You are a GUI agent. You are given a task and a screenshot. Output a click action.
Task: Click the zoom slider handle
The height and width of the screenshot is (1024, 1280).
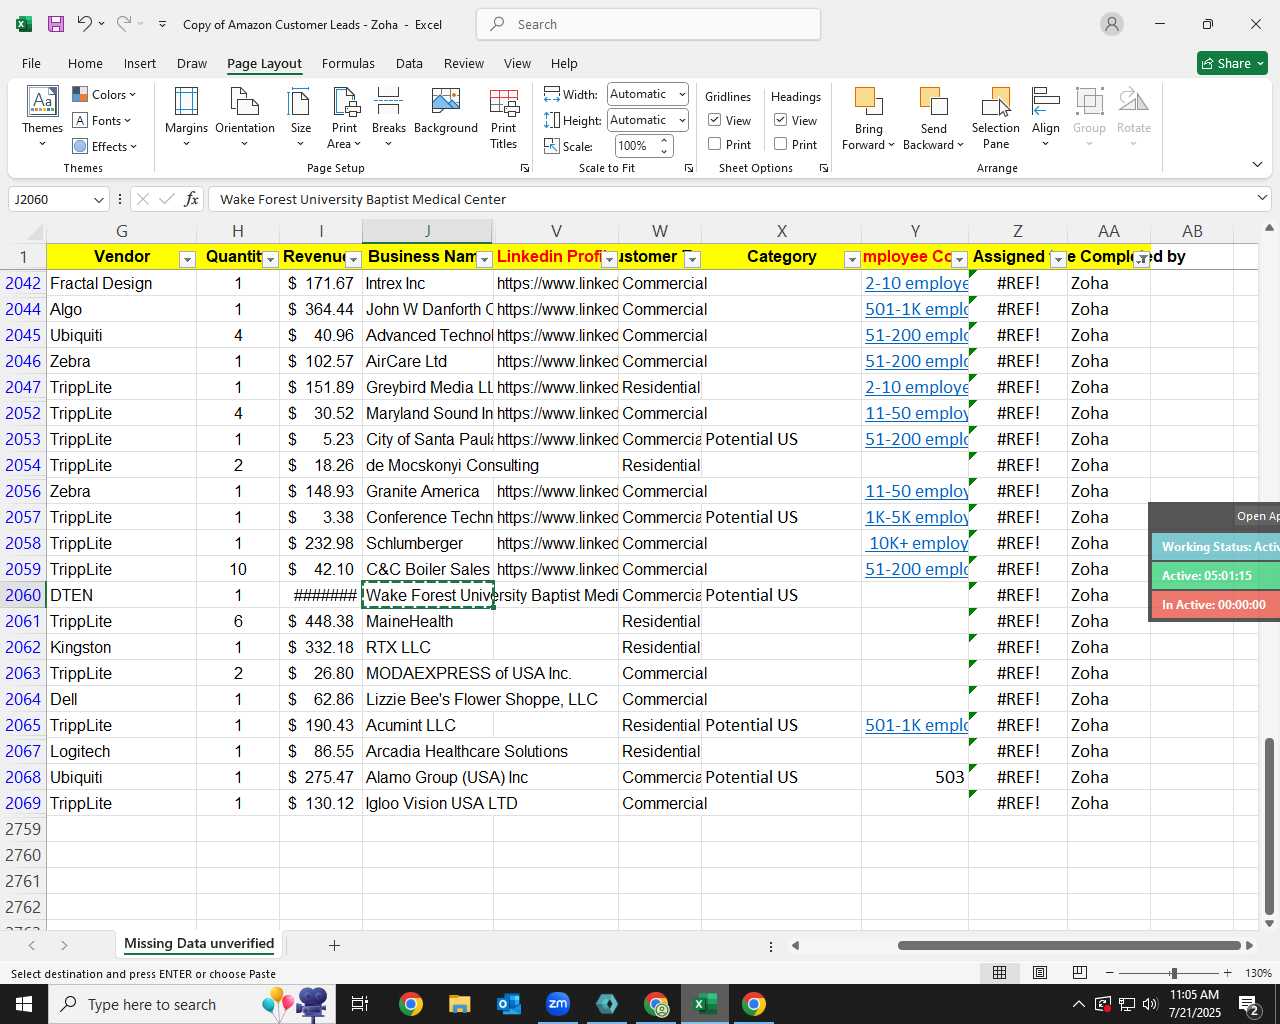click(1173, 973)
